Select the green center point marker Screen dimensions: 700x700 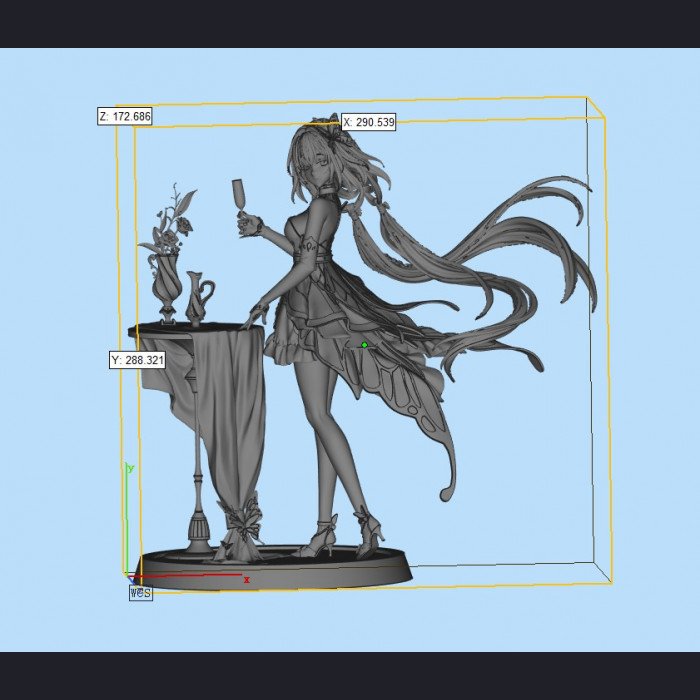(x=364, y=345)
